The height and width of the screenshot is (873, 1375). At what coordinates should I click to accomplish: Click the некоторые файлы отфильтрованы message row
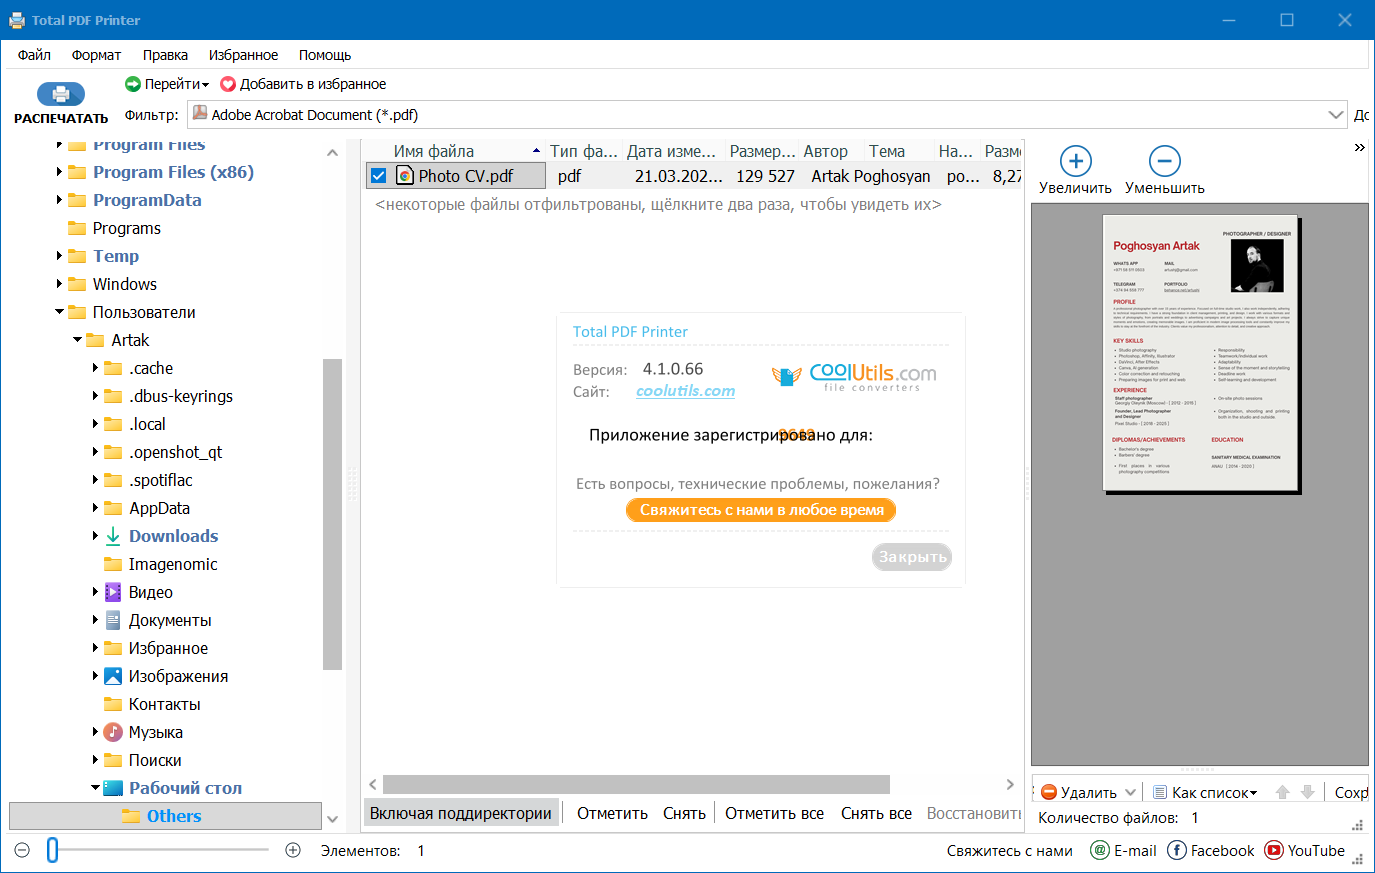click(x=658, y=205)
